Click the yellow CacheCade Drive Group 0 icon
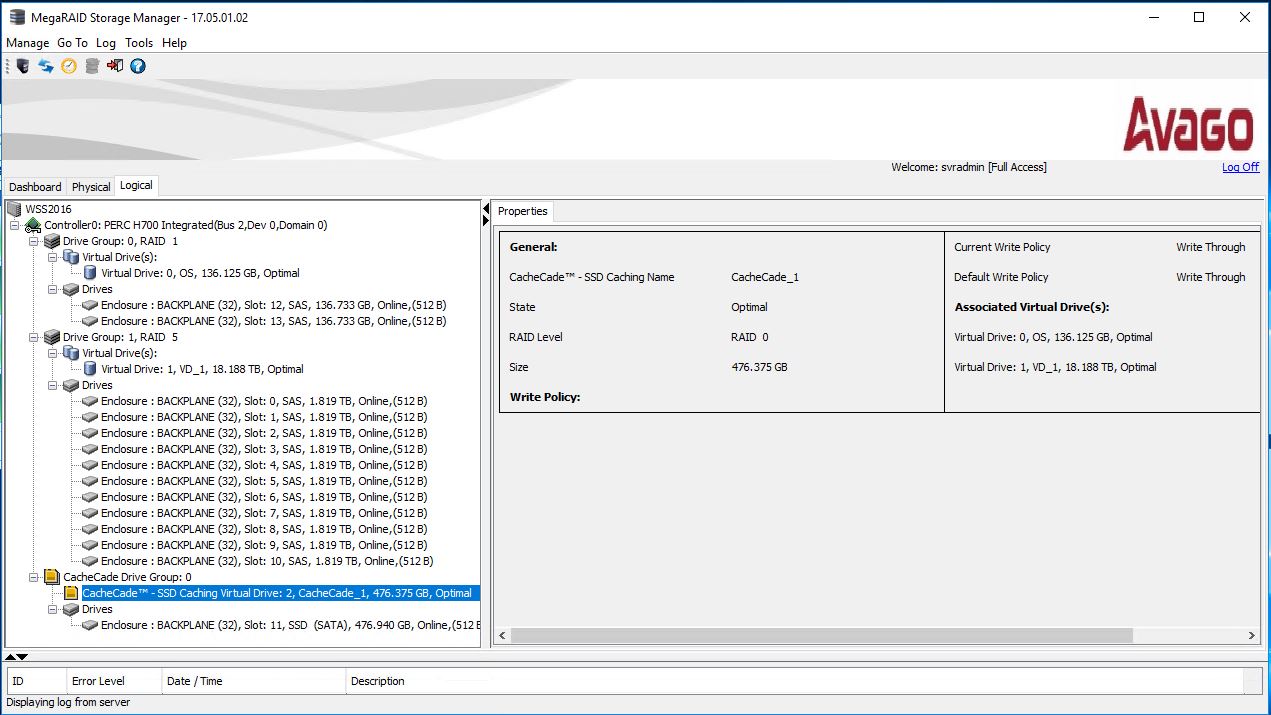The image size is (1271, 715). click(x=52, y=577)
